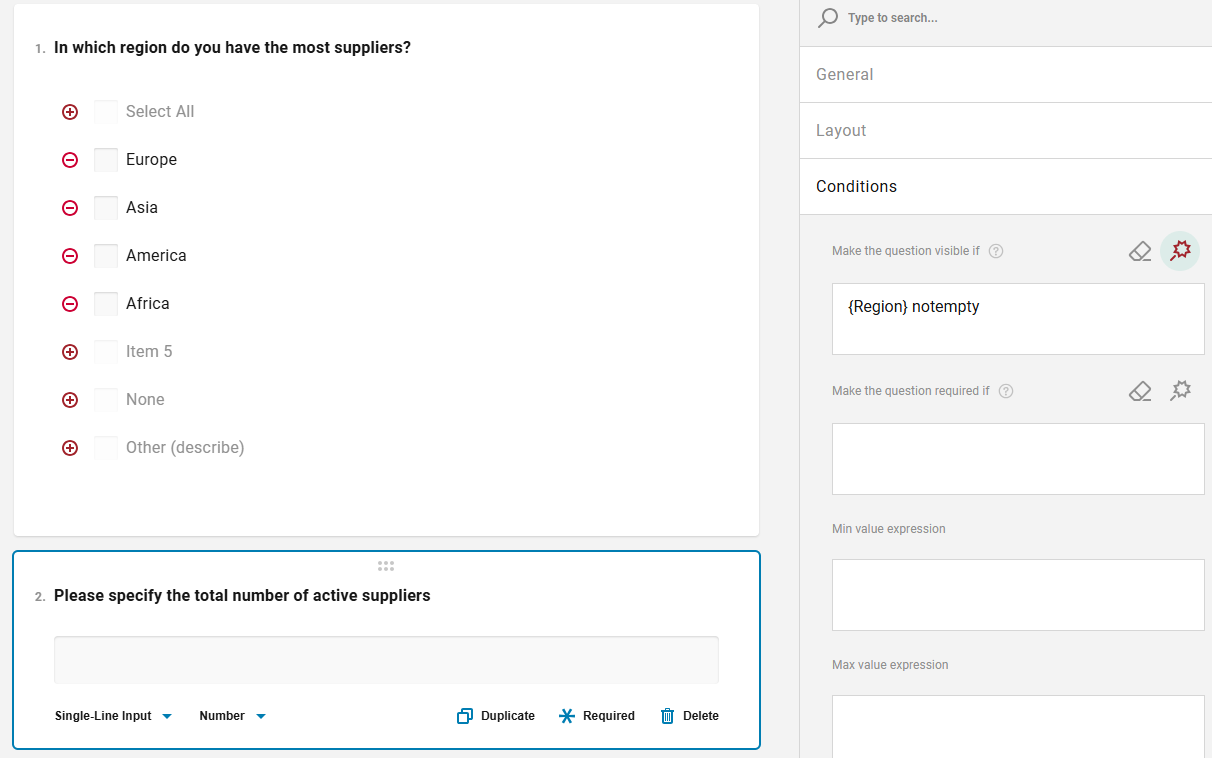Click the Min value expression field
Image resolution: width=1212 pixels, height=758 pixels.
pyautogui.click(x=1018, y=595)
